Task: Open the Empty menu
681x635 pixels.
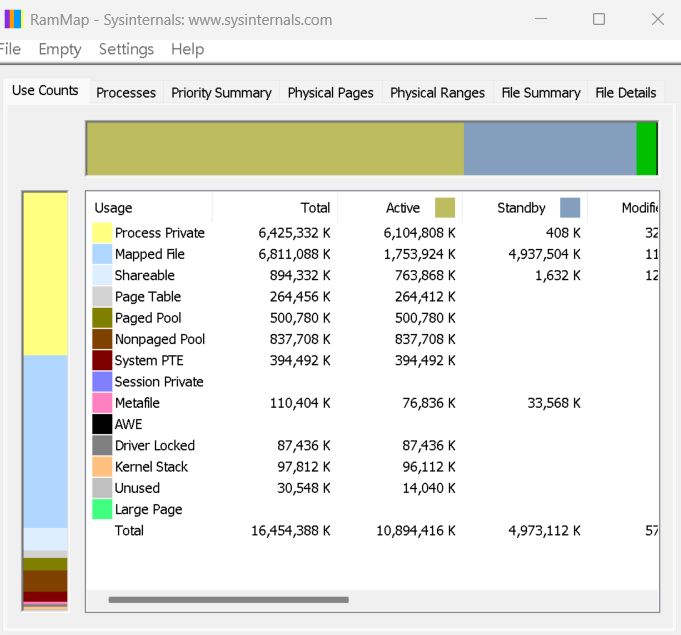Action: point(60,50)
